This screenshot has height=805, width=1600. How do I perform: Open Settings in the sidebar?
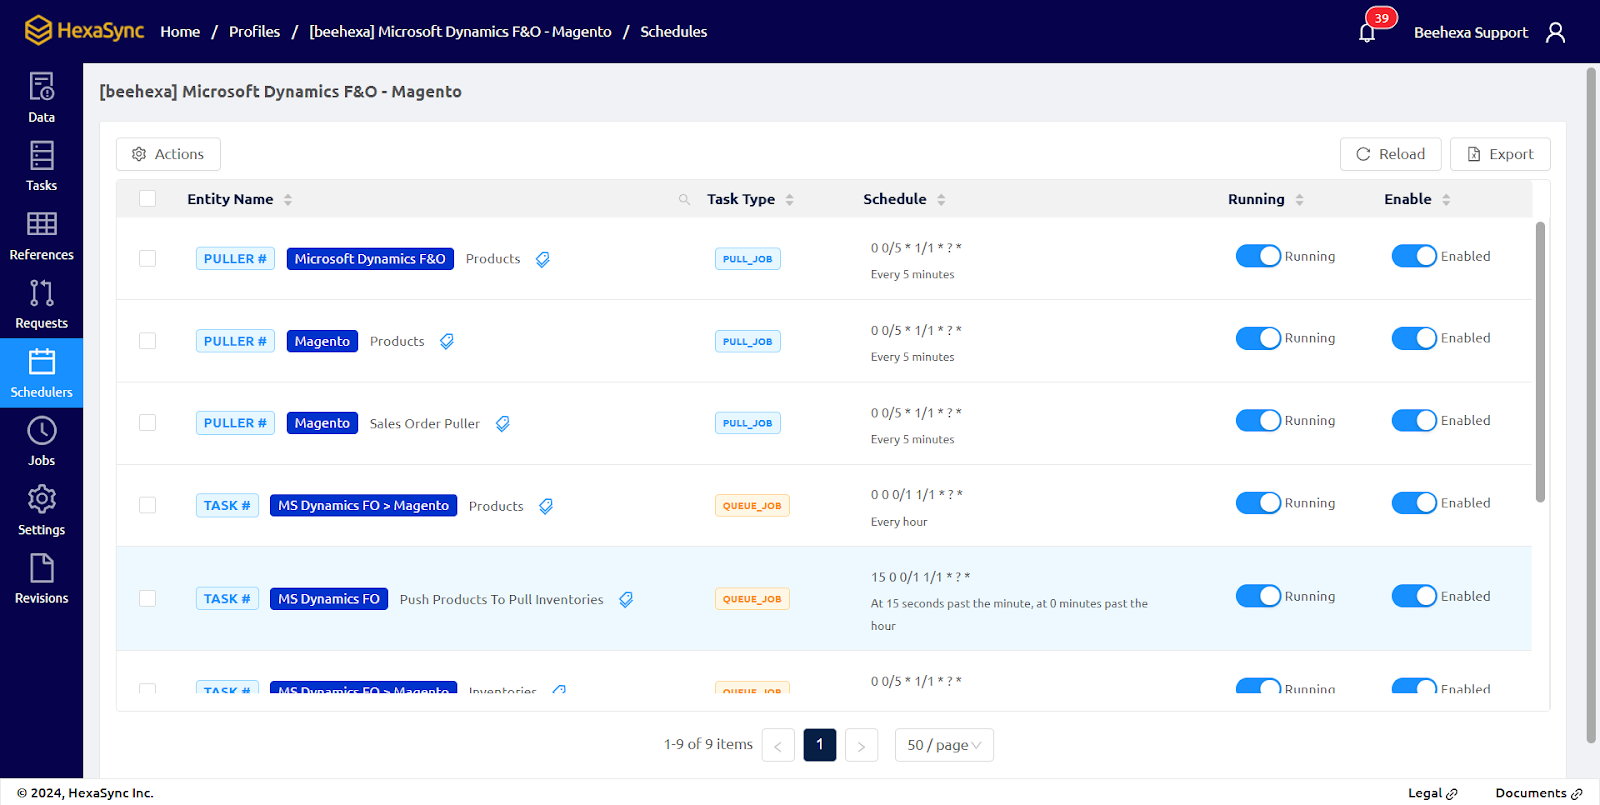(x=41, y=510)
